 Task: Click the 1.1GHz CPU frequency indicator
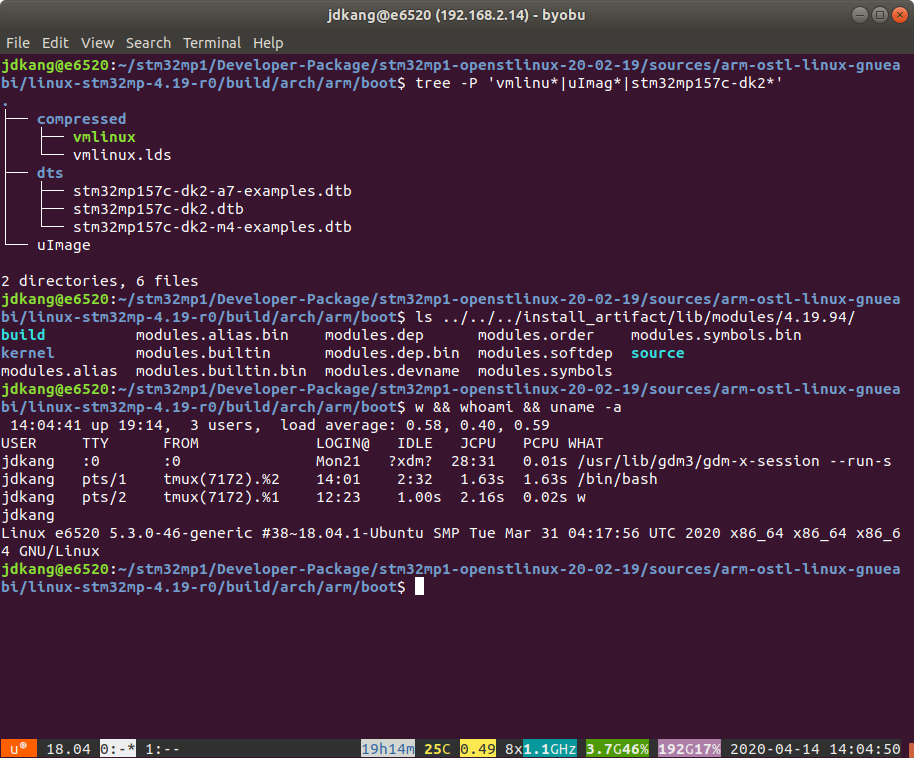[550, 749]
